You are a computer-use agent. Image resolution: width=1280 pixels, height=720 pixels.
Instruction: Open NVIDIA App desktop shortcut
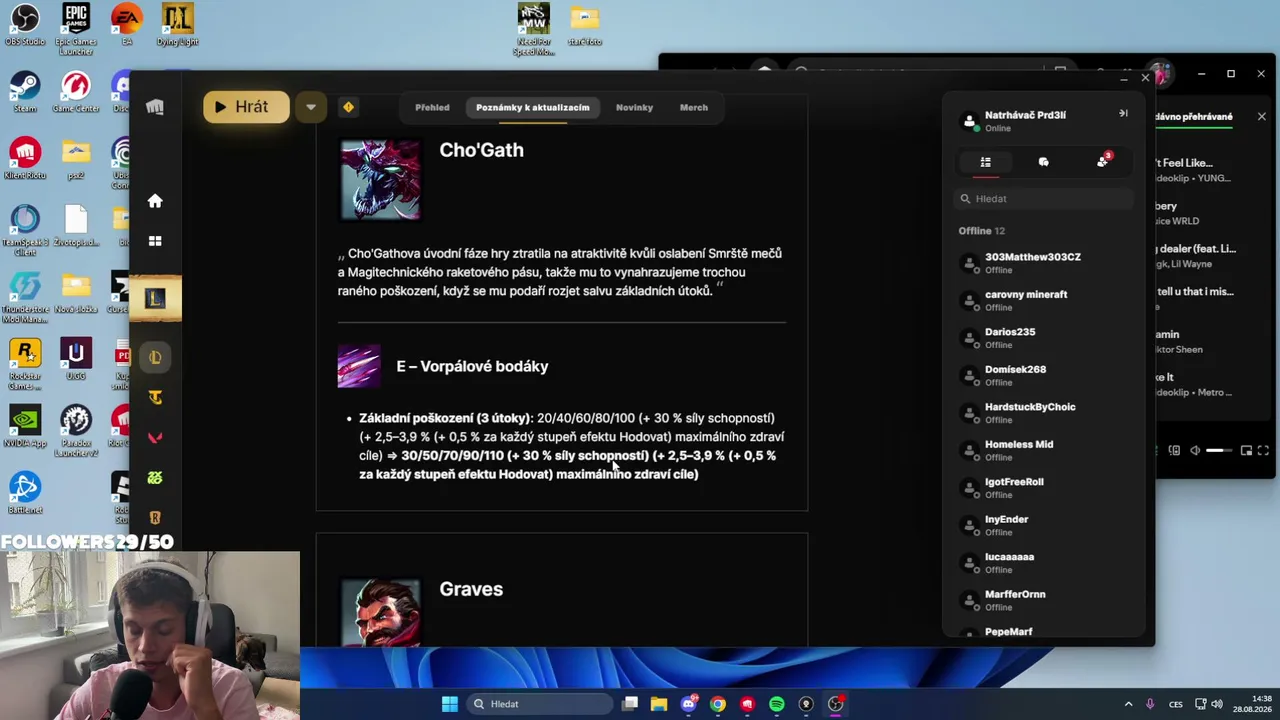(25, 426)
